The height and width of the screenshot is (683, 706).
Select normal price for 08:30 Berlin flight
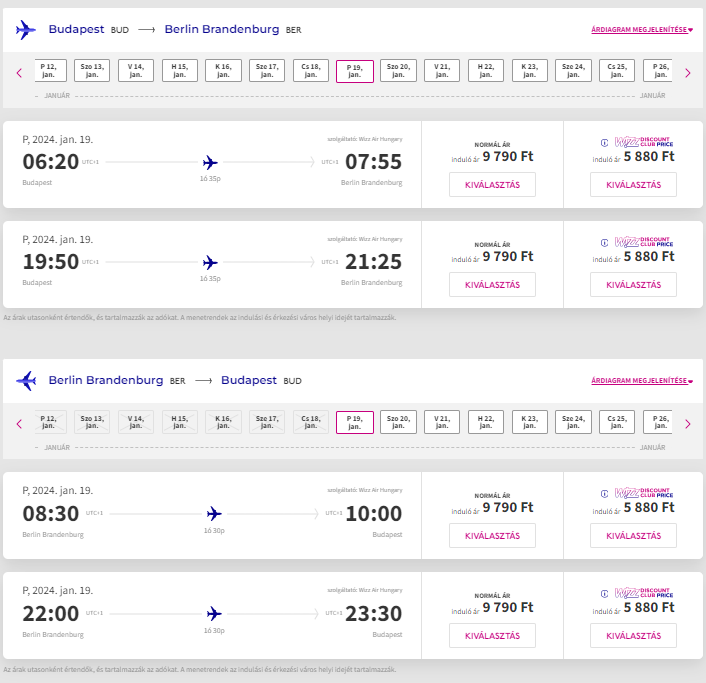pos(492,536)
